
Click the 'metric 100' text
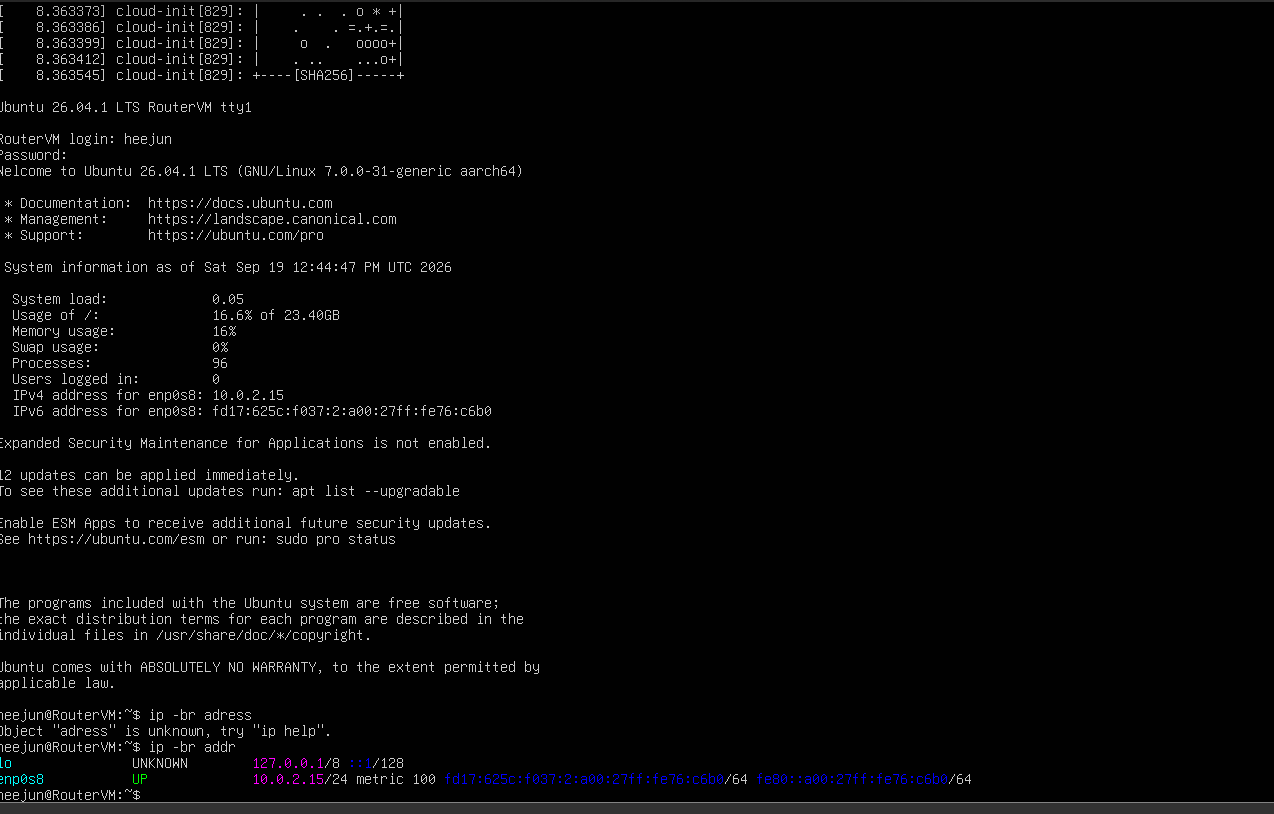point(396,779)
